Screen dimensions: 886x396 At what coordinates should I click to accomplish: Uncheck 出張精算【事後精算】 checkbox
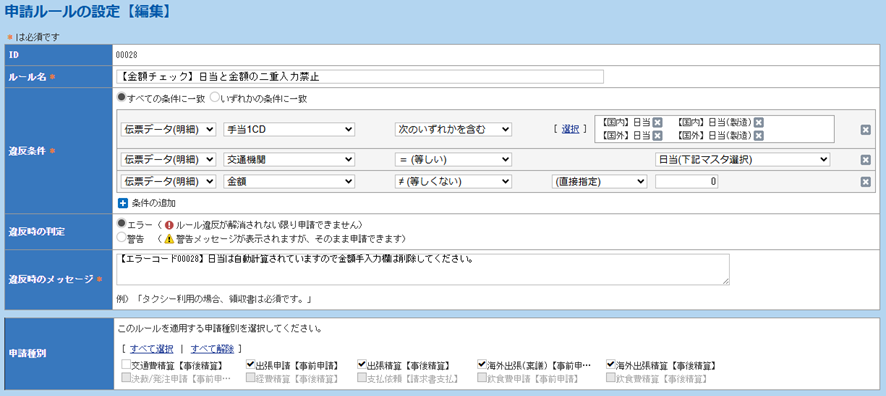(362, 364)
